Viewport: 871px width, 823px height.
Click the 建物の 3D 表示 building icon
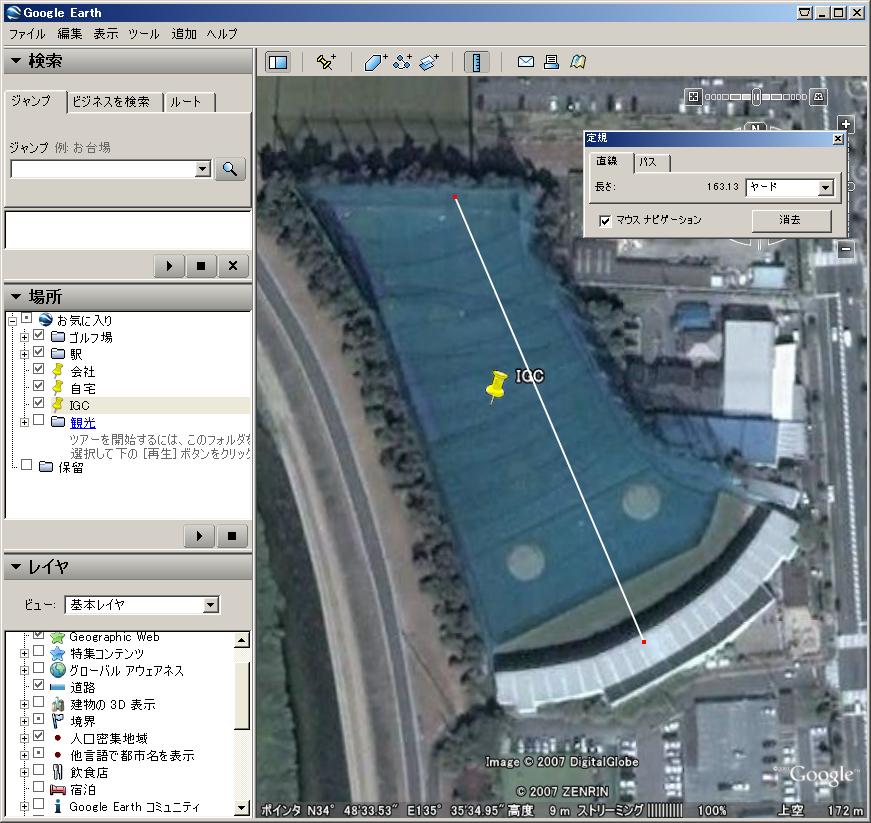pyautogui.click(x=58, y=704)
